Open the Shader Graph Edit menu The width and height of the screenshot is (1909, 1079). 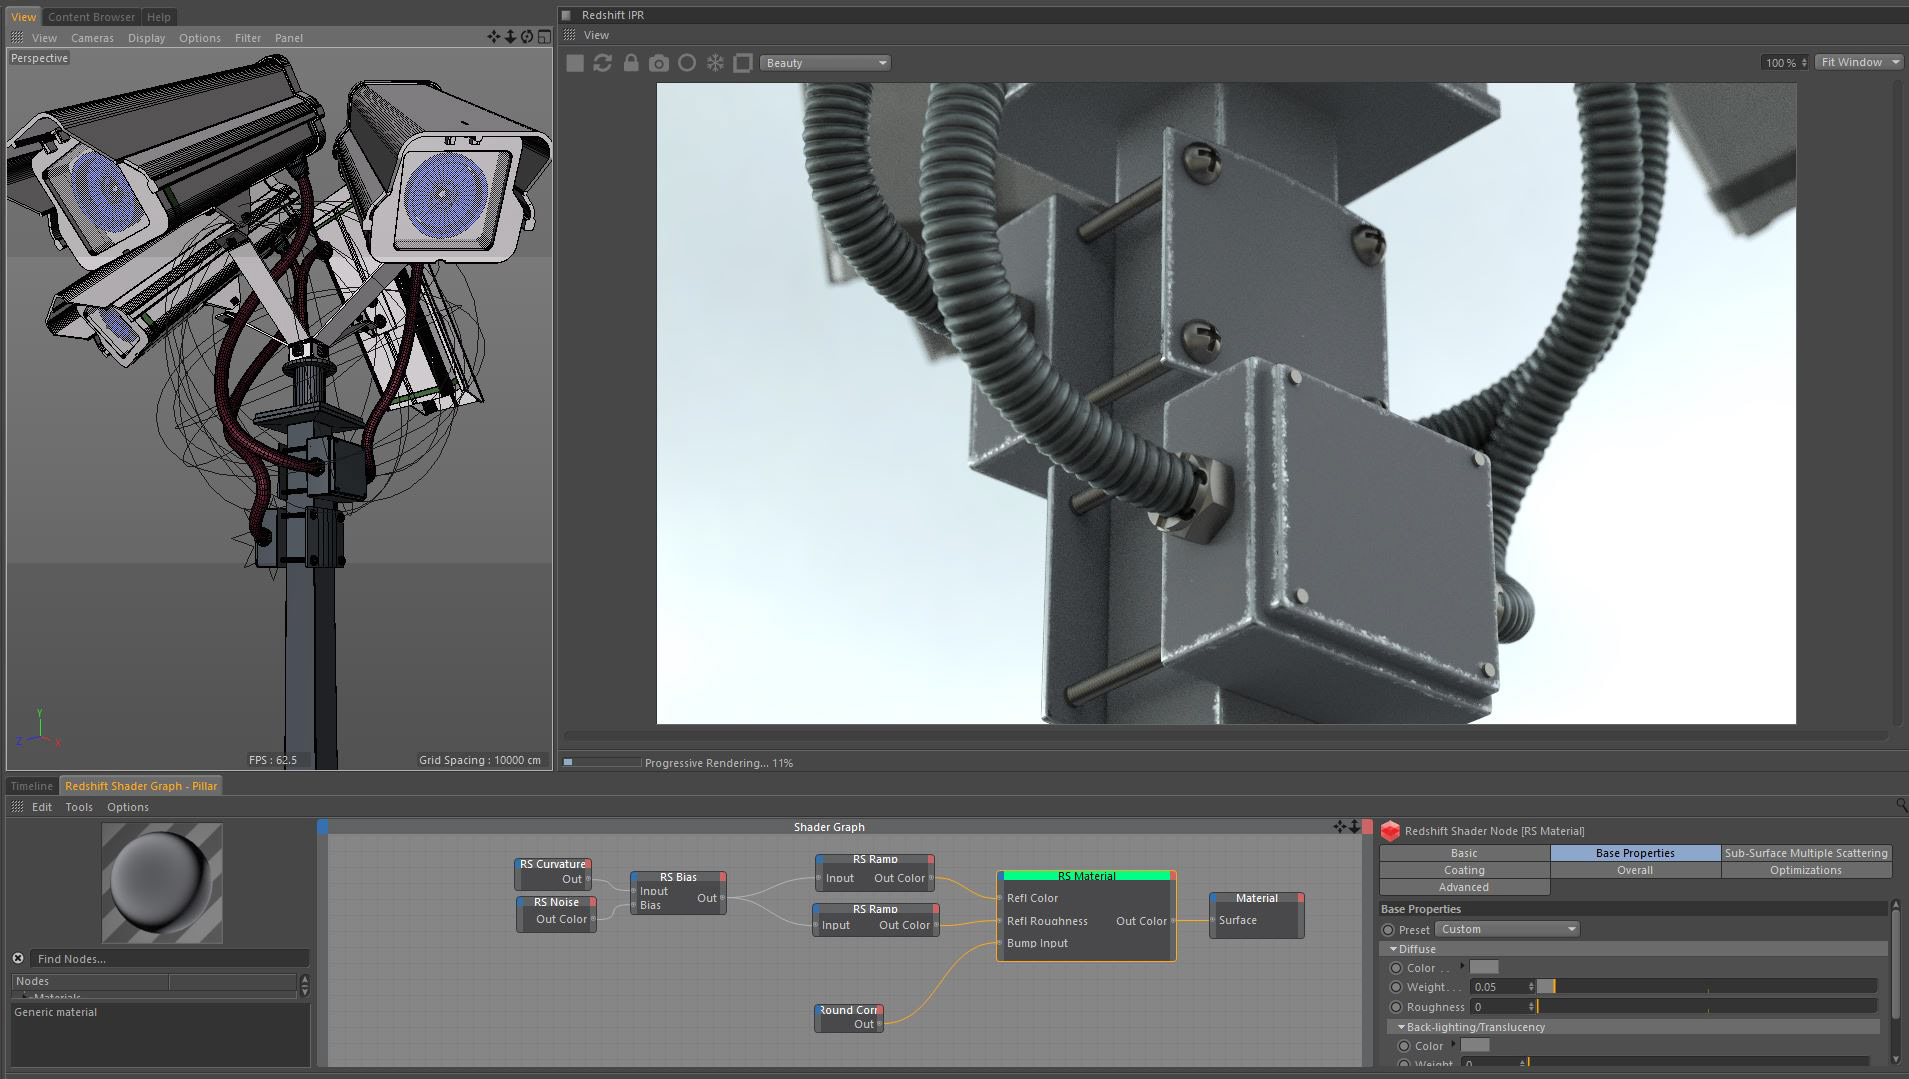[42, 807]
